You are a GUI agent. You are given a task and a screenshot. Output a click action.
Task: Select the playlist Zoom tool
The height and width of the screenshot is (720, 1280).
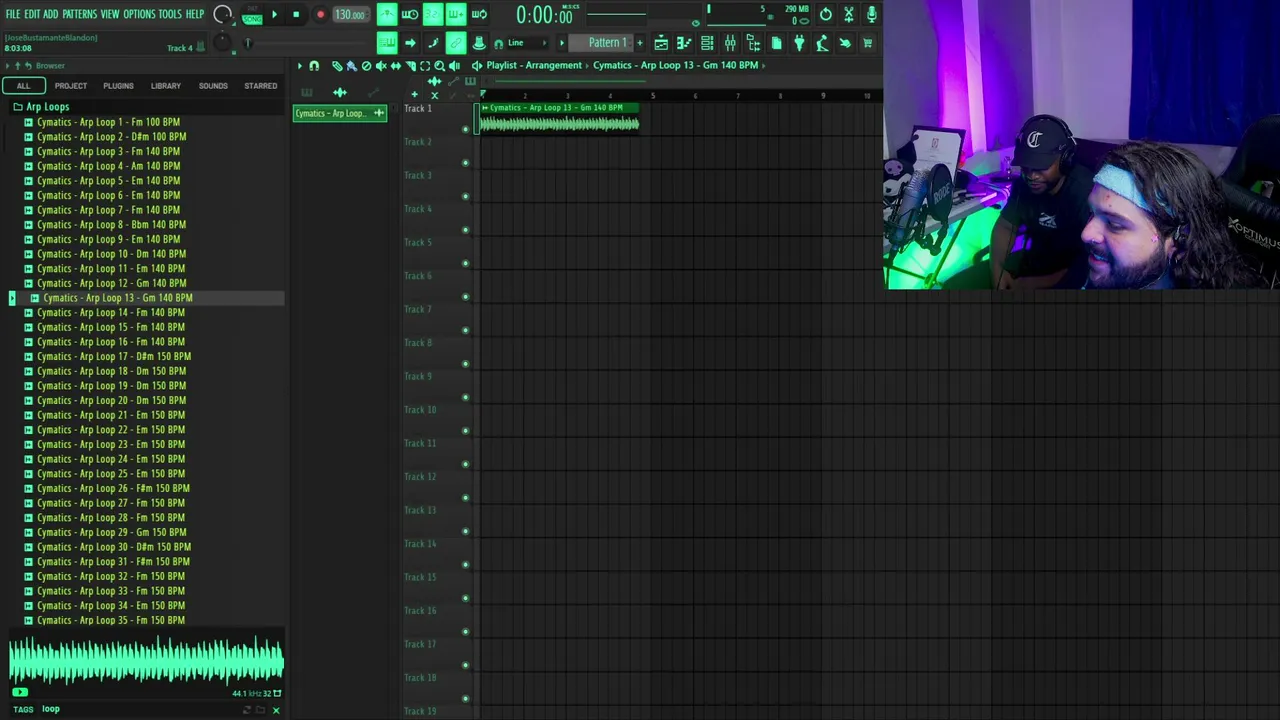tap(440, 66)
